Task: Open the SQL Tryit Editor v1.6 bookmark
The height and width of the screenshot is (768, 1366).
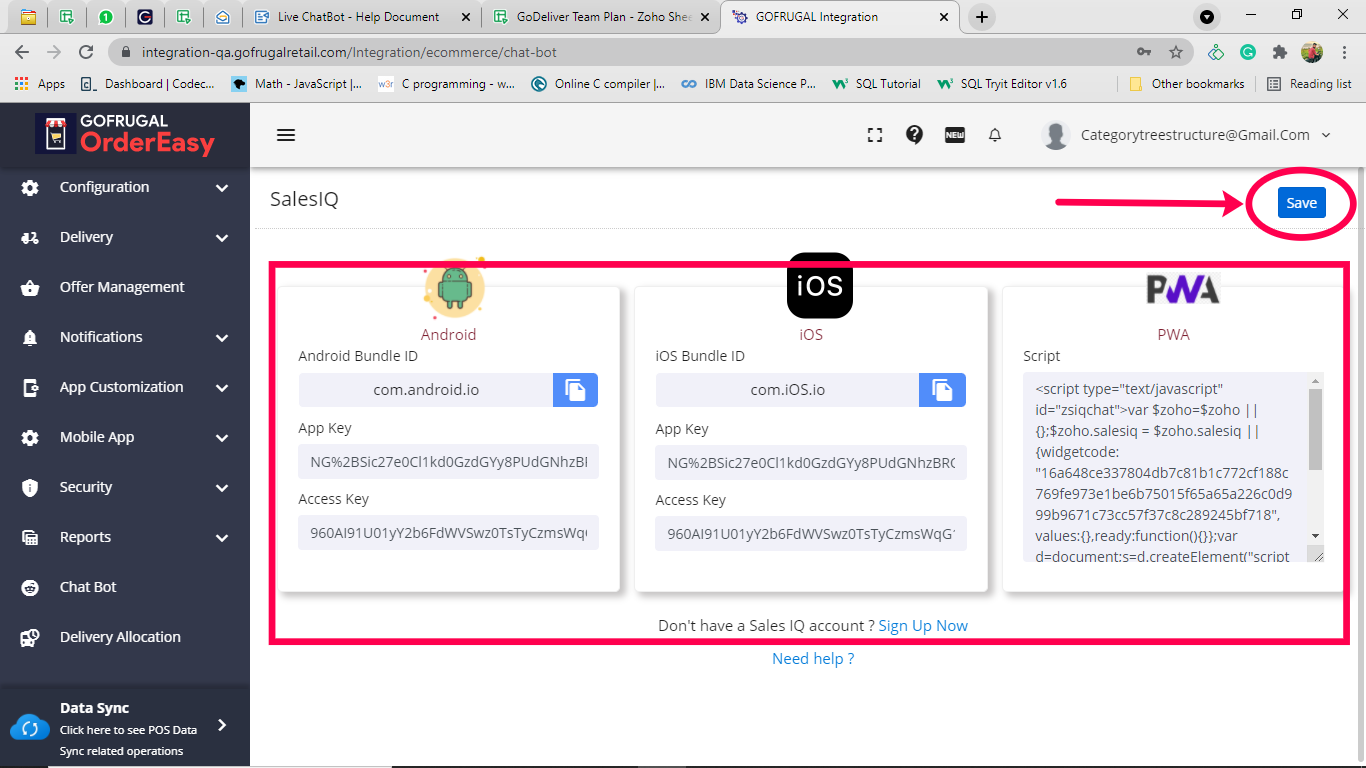Action: [x=1002, y=84]
